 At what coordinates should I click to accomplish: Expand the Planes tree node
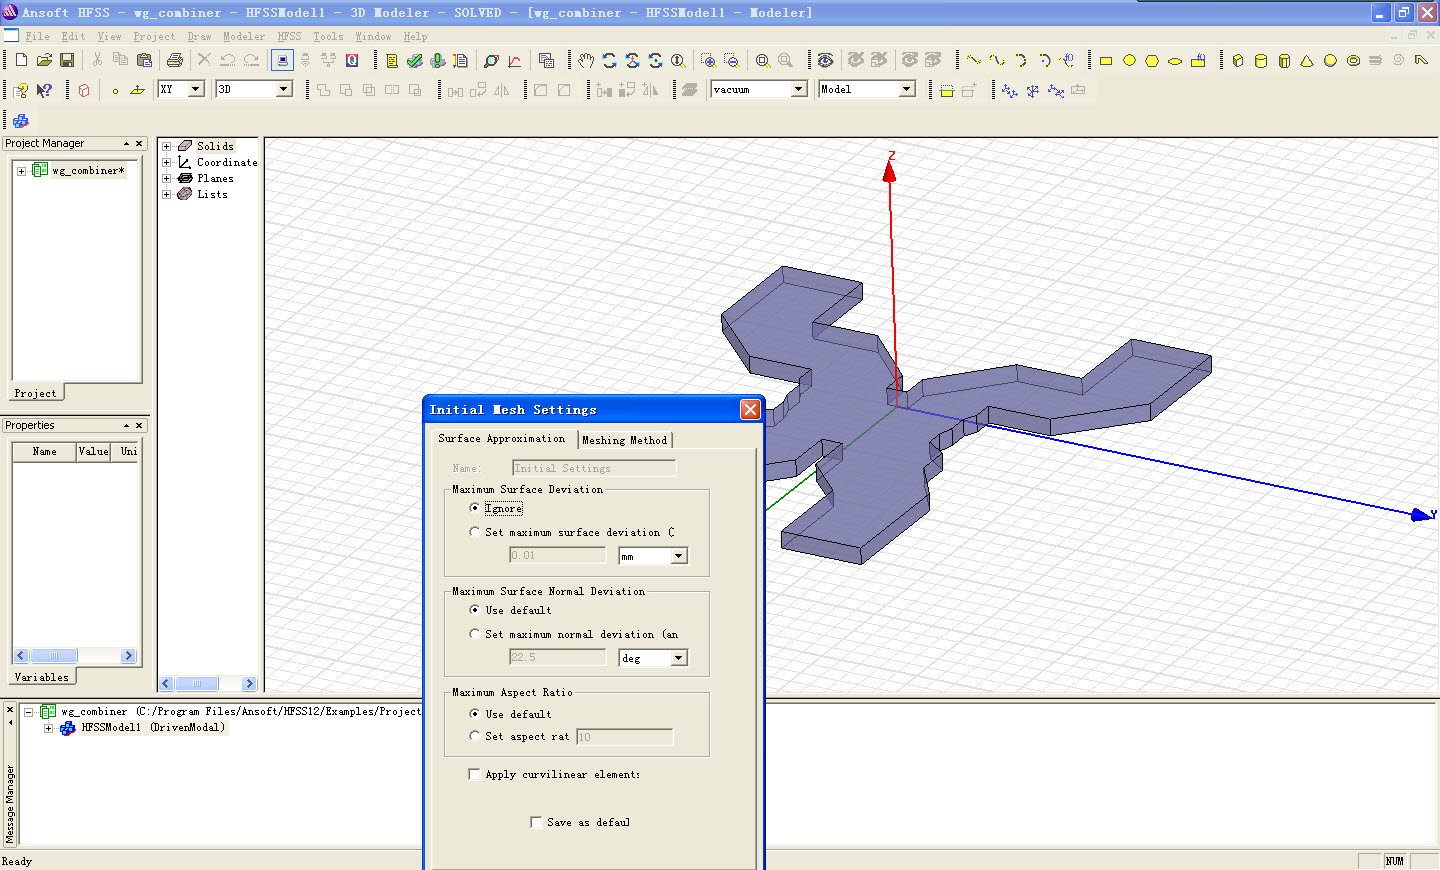(x=167, y=178)
